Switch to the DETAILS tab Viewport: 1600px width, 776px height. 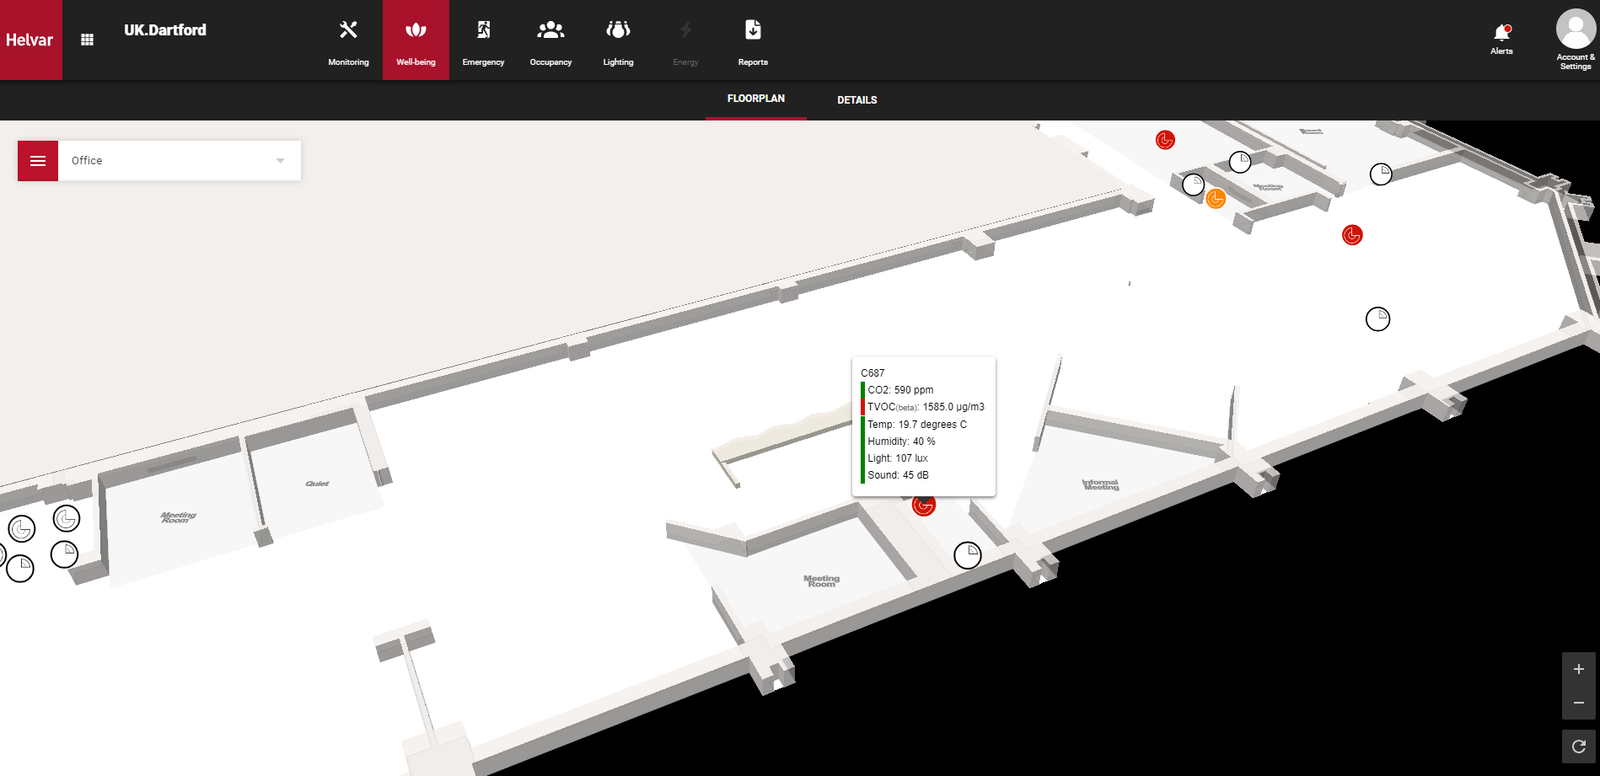tap(857, 100)
